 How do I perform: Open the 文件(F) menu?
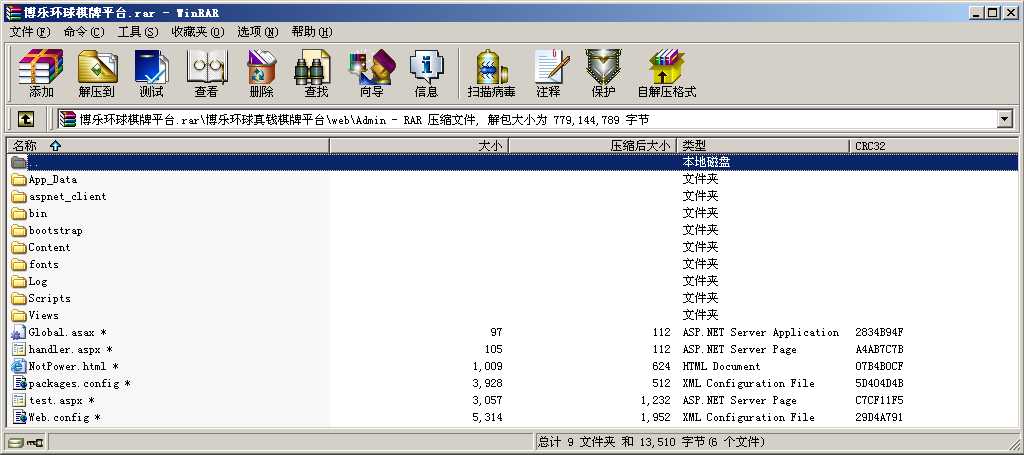click(29, 31)
